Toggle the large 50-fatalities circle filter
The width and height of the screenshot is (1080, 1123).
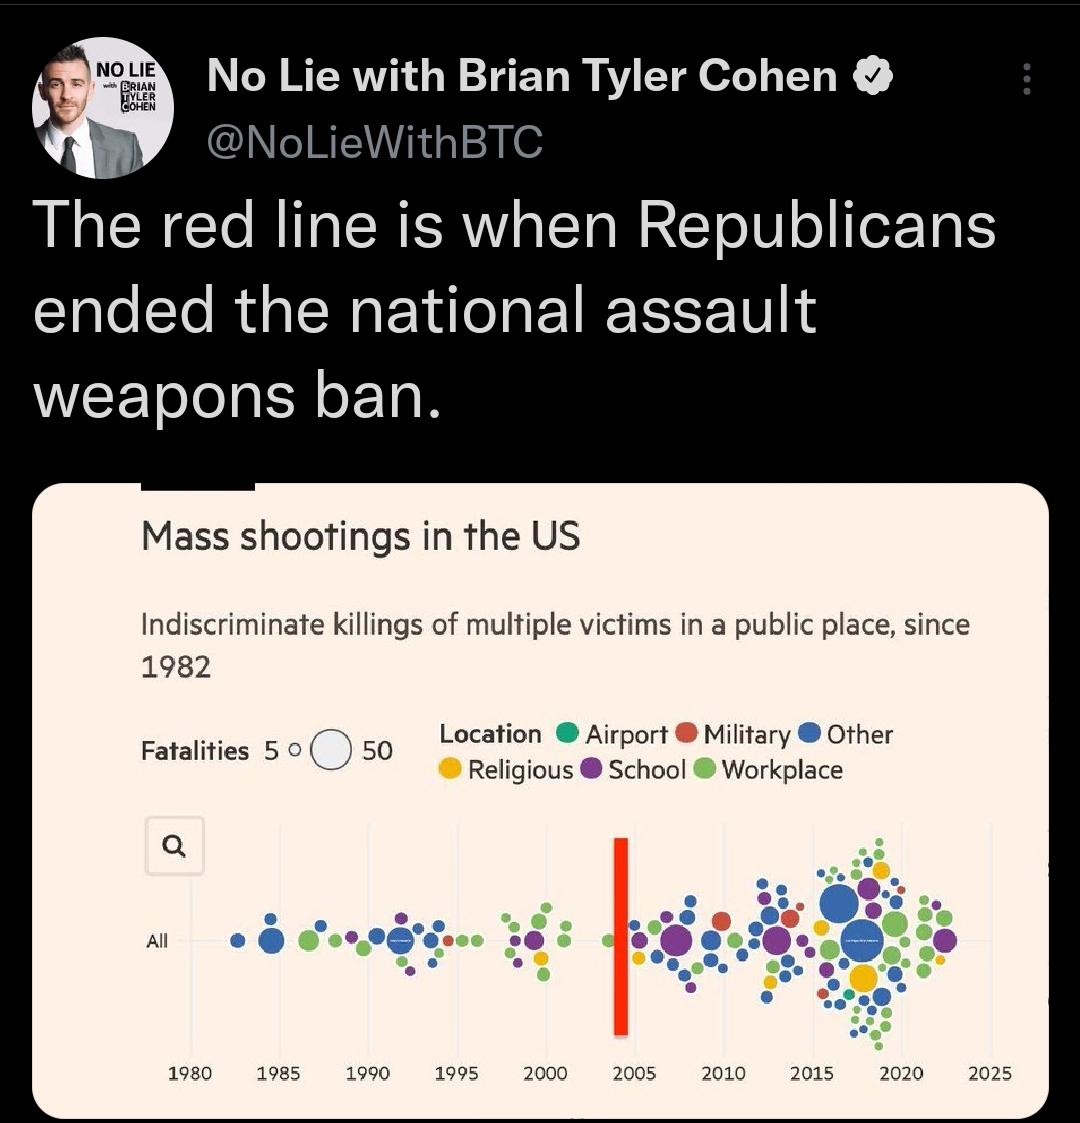click(330, 748)
